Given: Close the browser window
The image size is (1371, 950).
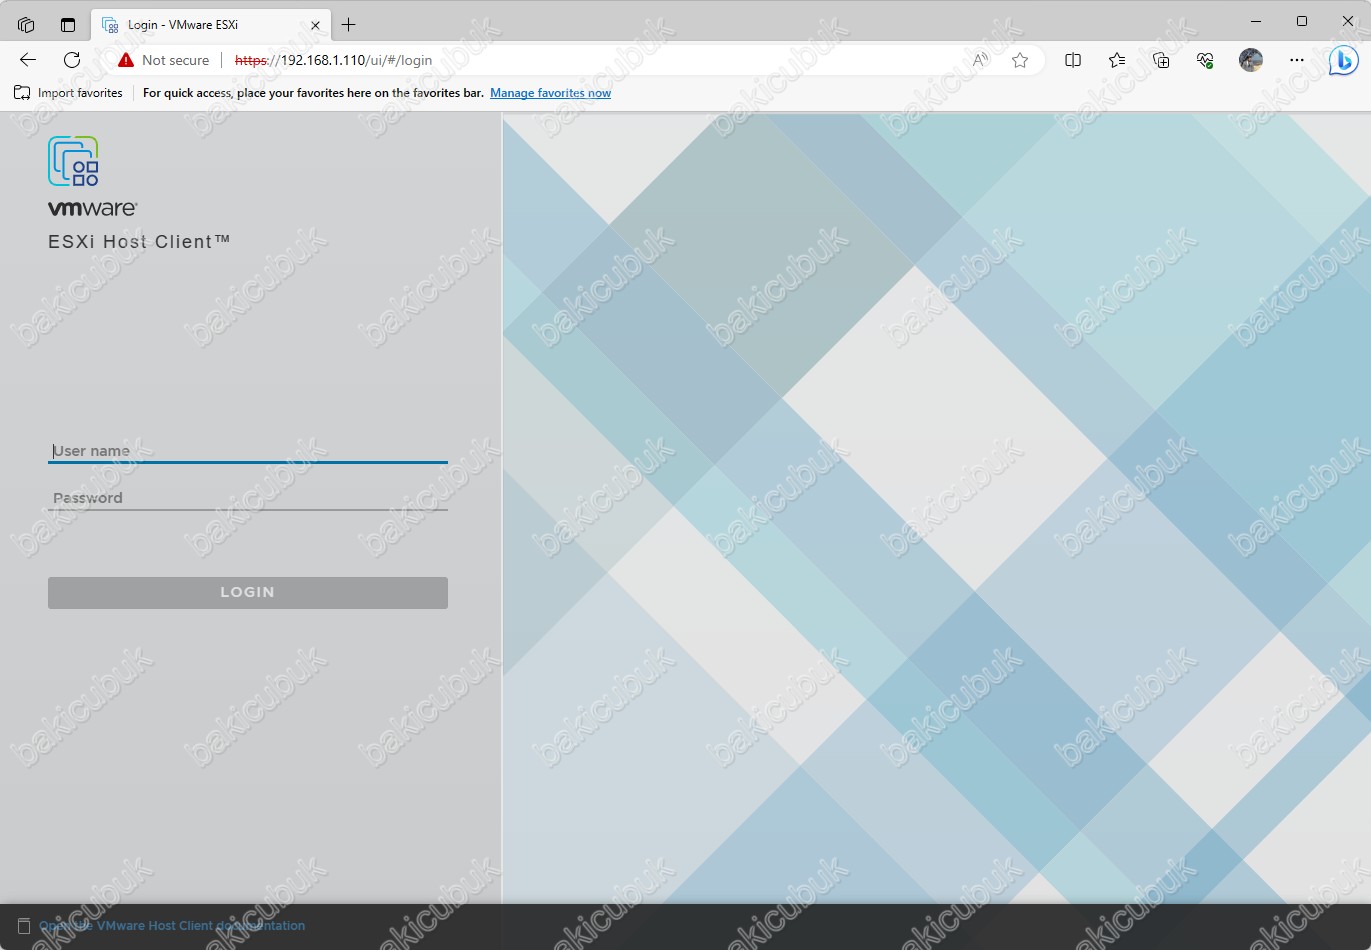Looking at the screenshot, I should coord(1347,21).
